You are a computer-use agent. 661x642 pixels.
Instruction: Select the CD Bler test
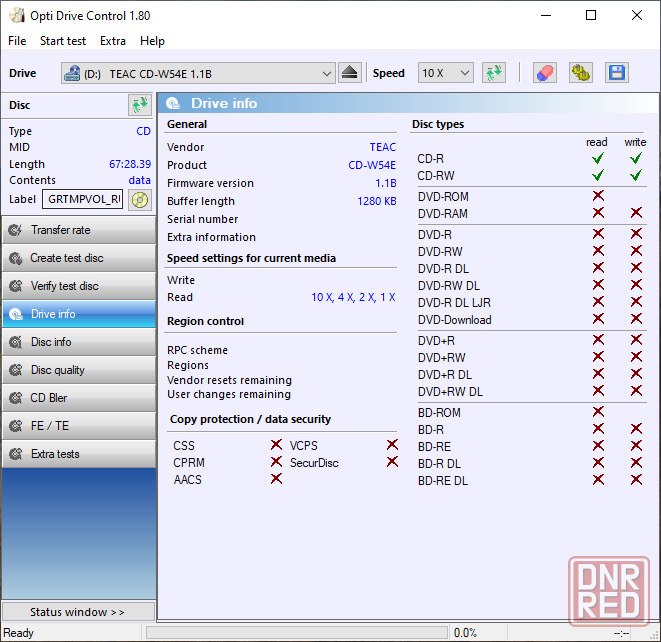point(78,398)
